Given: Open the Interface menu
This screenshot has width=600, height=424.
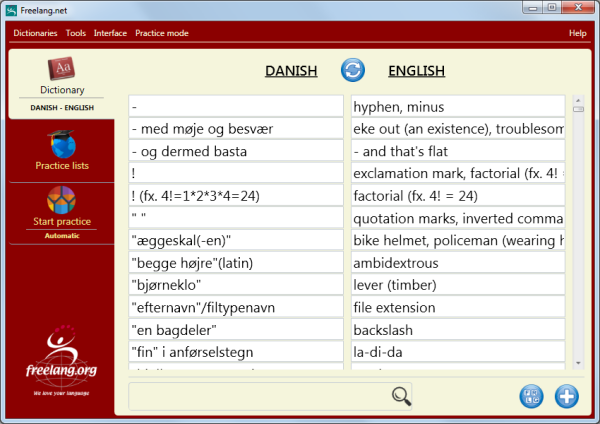Looking at the screenshot, I should point(110,33).
